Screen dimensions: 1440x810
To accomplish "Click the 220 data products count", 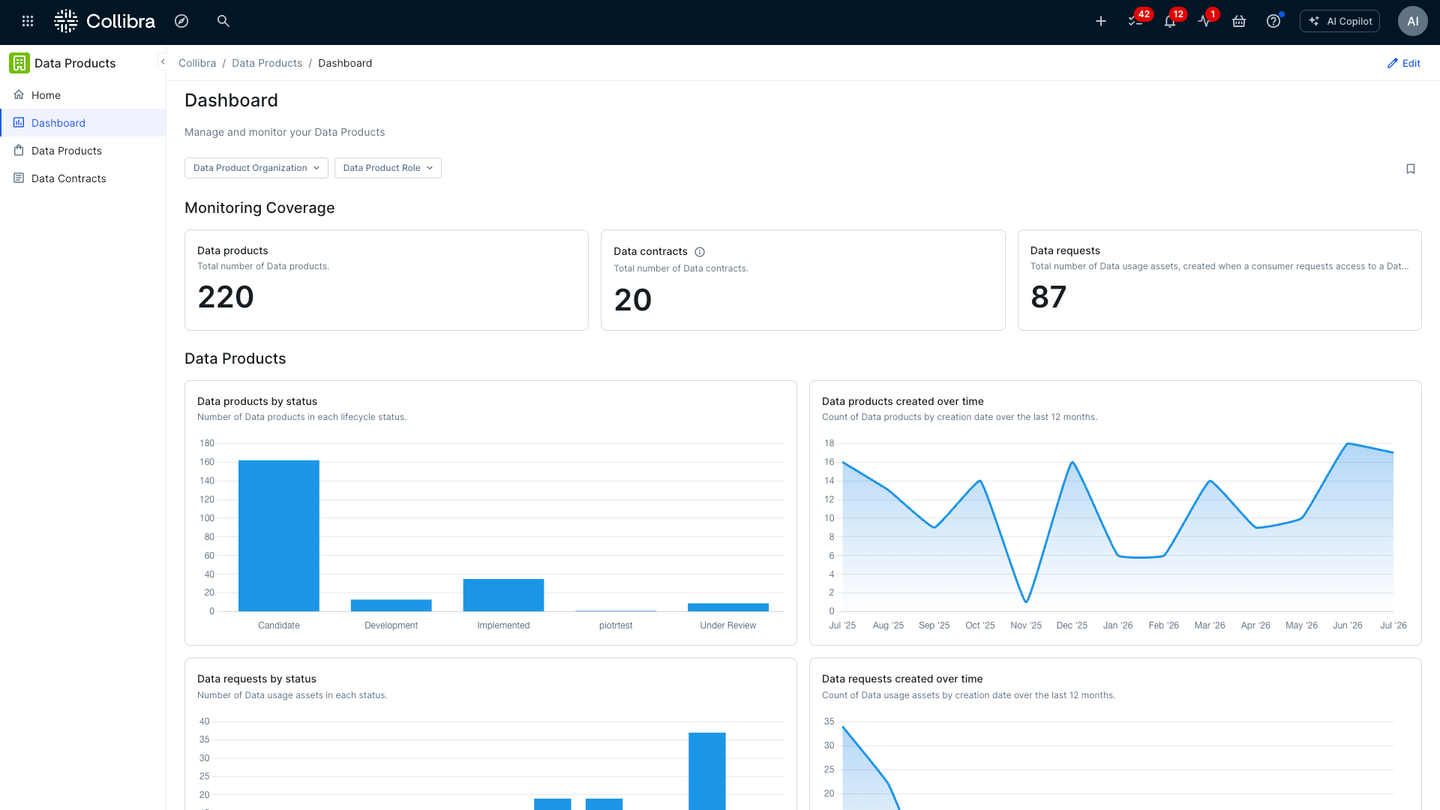I will tap(226, 297).
